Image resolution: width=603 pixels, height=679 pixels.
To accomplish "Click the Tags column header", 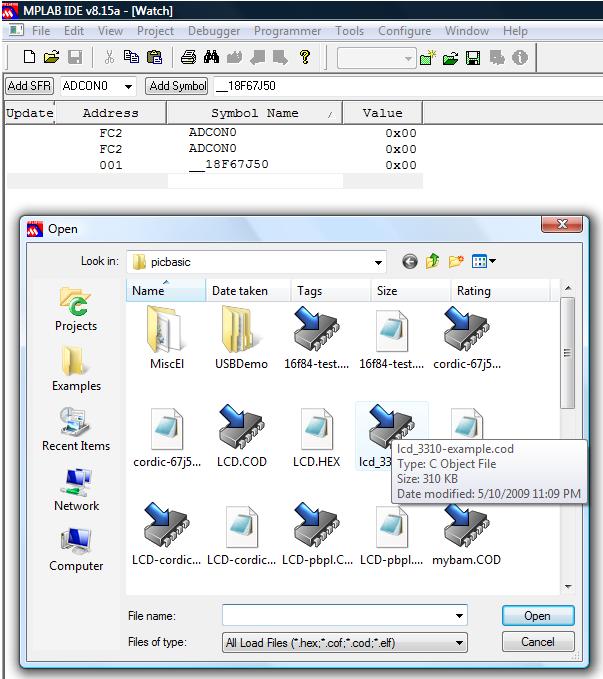I will 330,291.
